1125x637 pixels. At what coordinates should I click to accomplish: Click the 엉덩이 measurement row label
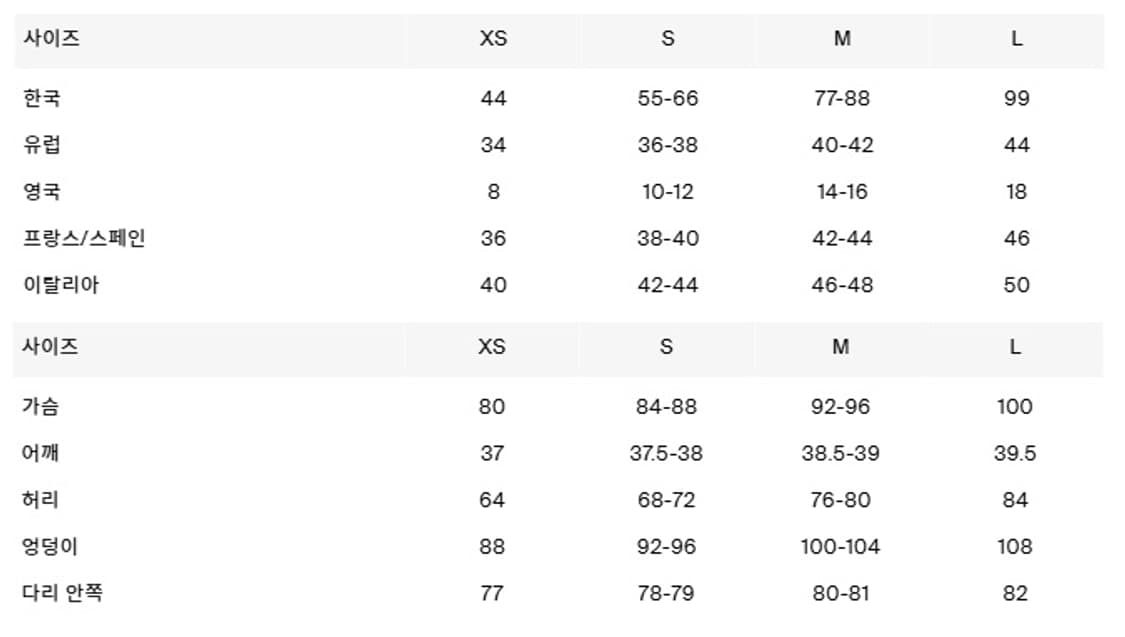[x=51, y=547]
